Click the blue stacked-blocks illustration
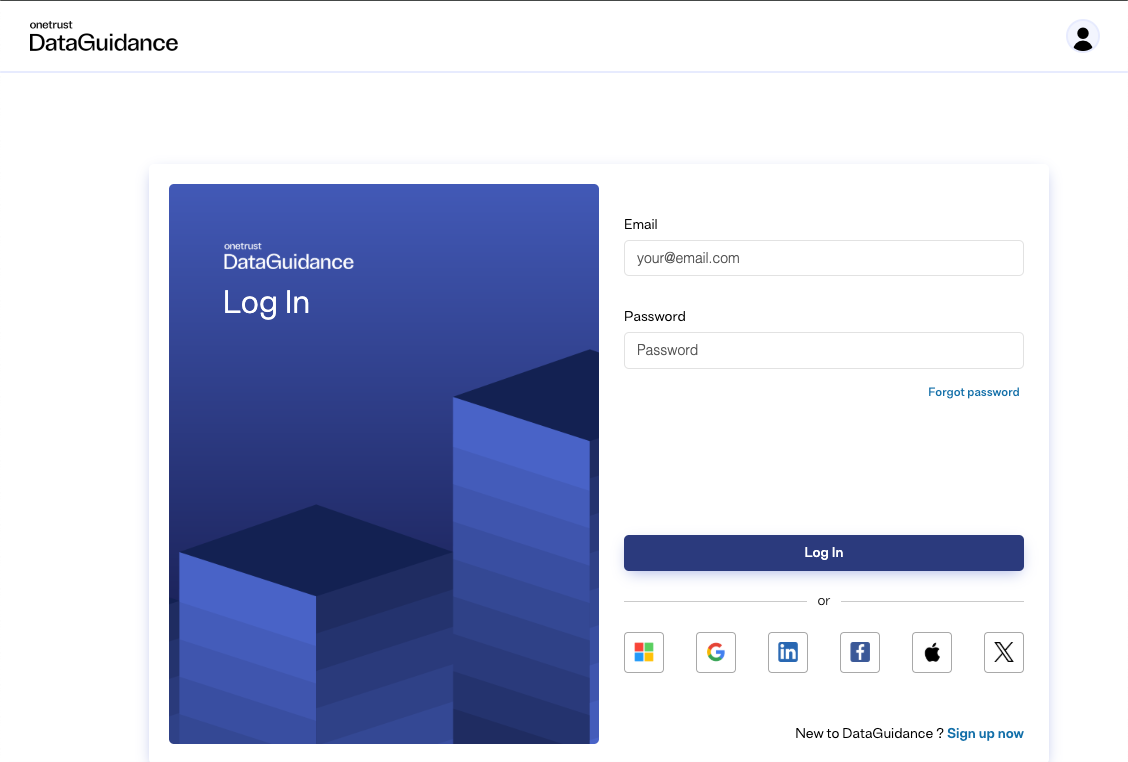This screenshot has height=762, width=1128. coord(400,580)
